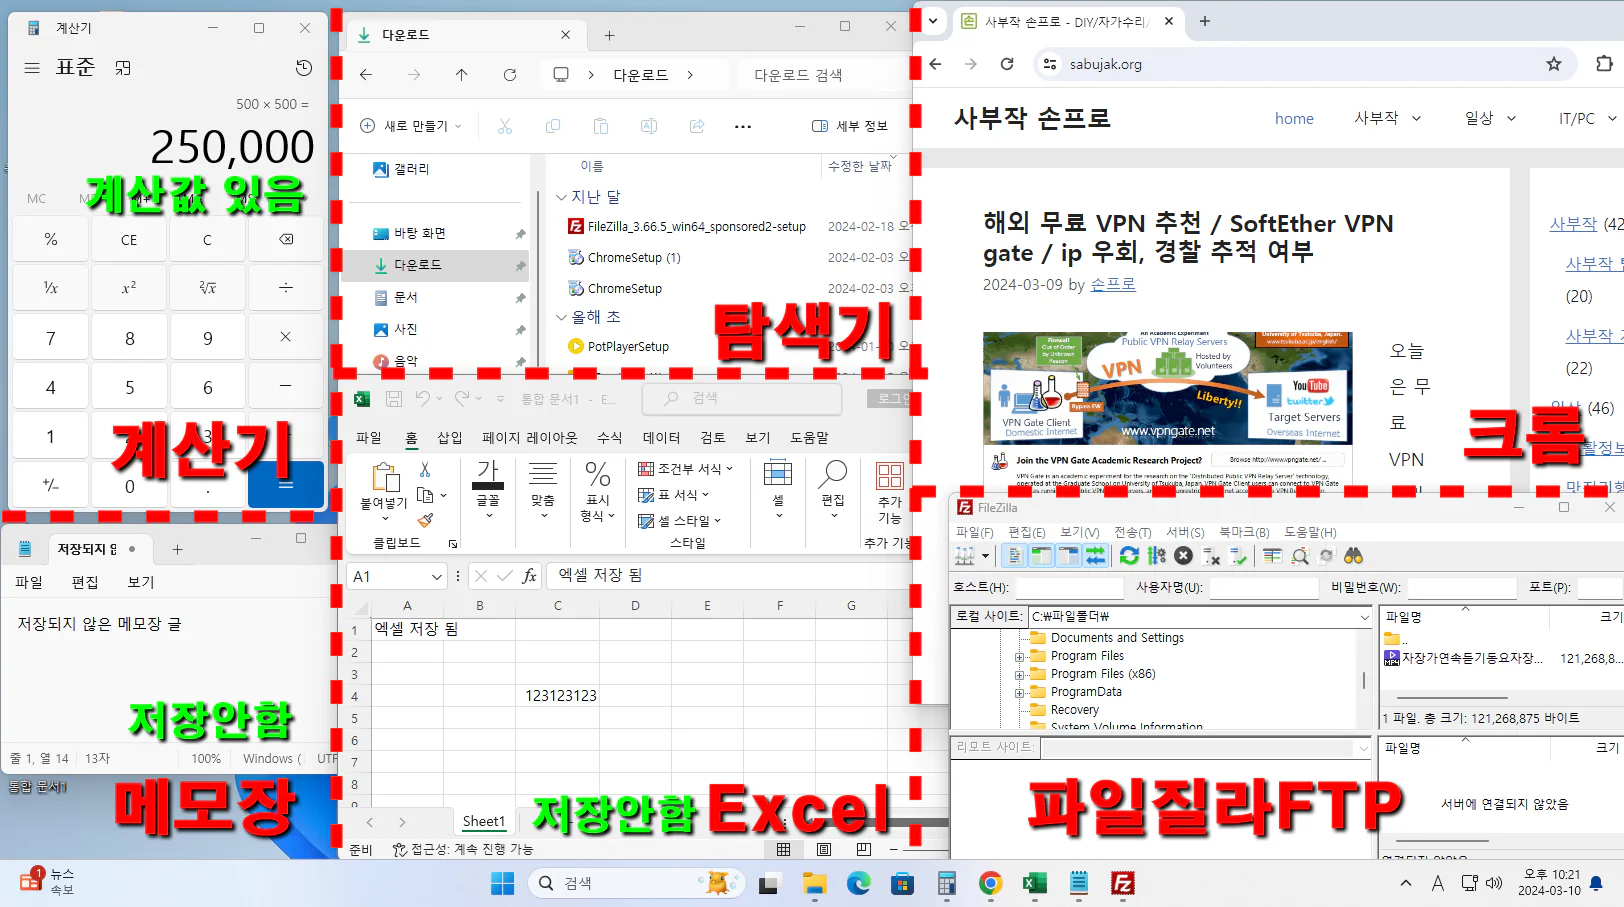Screen dimensions: 1624x907
Task: Open Excel 데이터 ribbon tab
Action: click(661, 438)
